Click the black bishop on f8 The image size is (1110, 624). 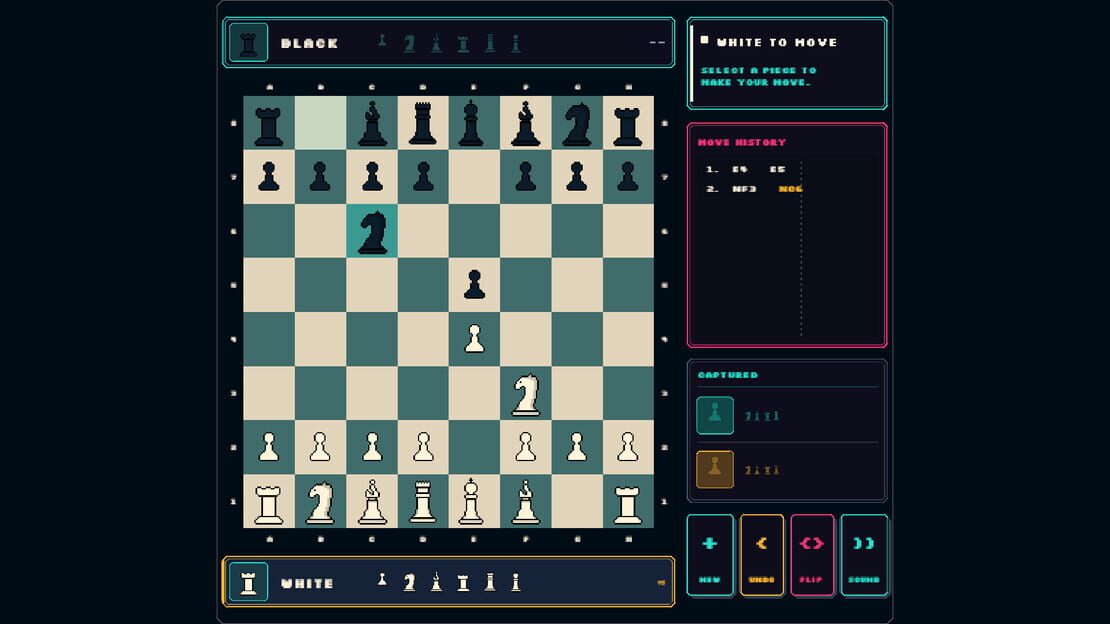point(525,123)
